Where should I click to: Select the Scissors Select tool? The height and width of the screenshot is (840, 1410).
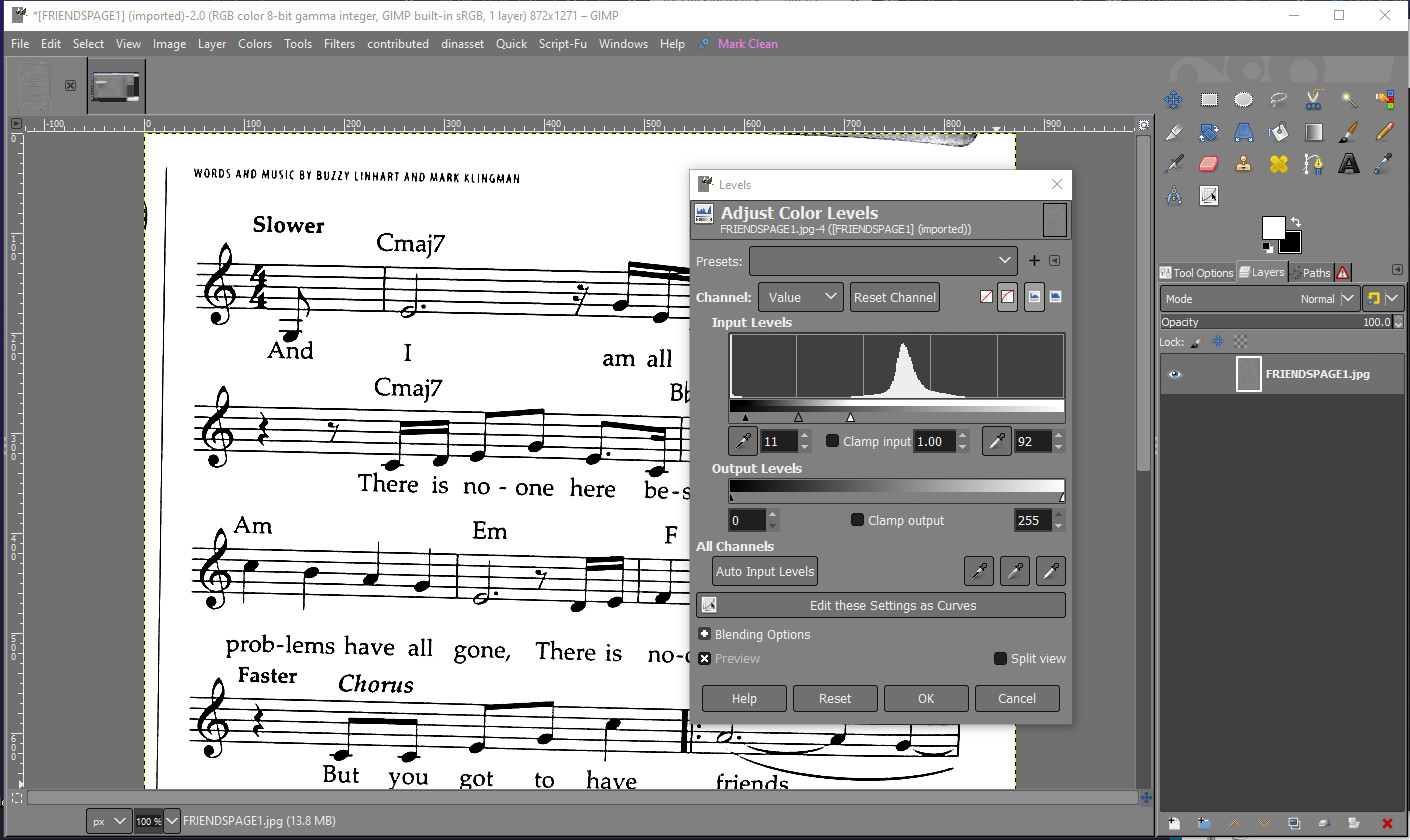point(1313,99)
